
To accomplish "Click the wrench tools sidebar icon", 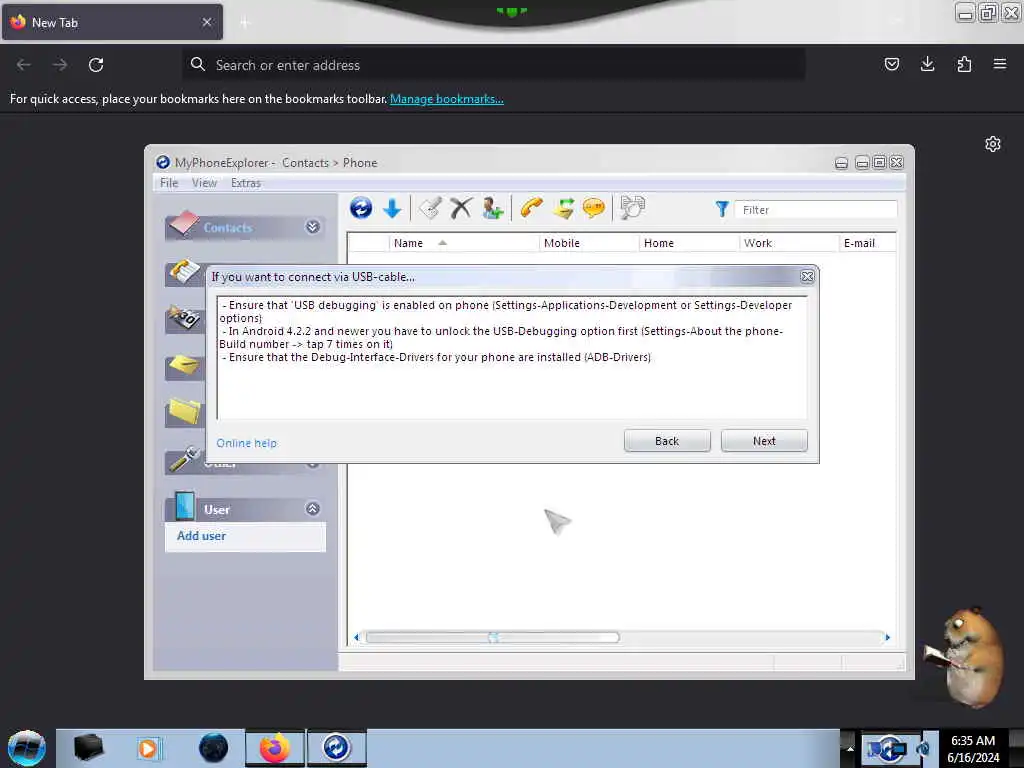I will [x=184, y=459].
